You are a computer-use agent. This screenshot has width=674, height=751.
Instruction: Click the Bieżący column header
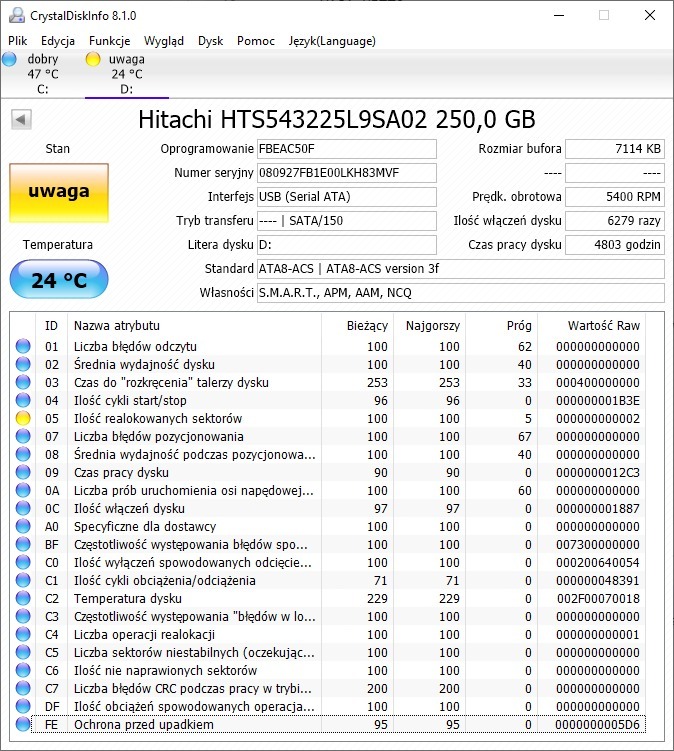357,326
